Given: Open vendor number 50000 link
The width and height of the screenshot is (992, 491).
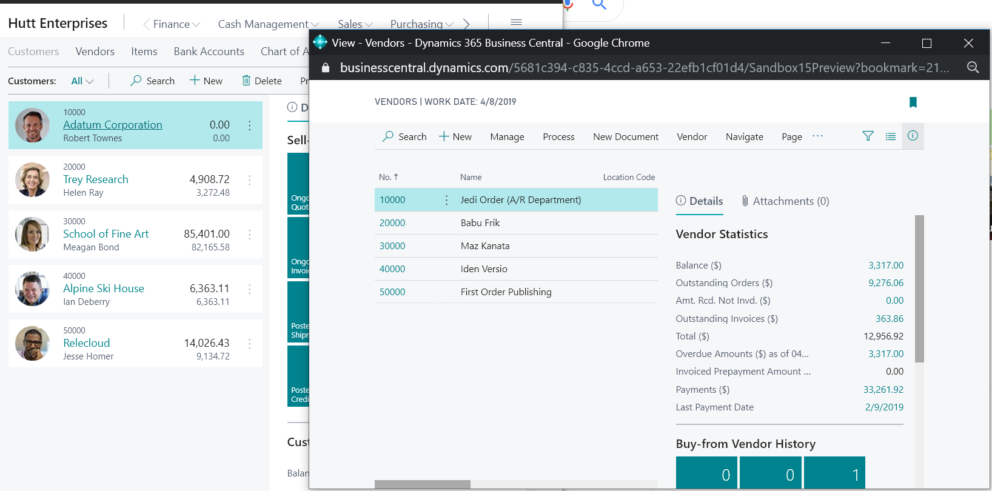Looking at the screenshot, I should (392, 292).
